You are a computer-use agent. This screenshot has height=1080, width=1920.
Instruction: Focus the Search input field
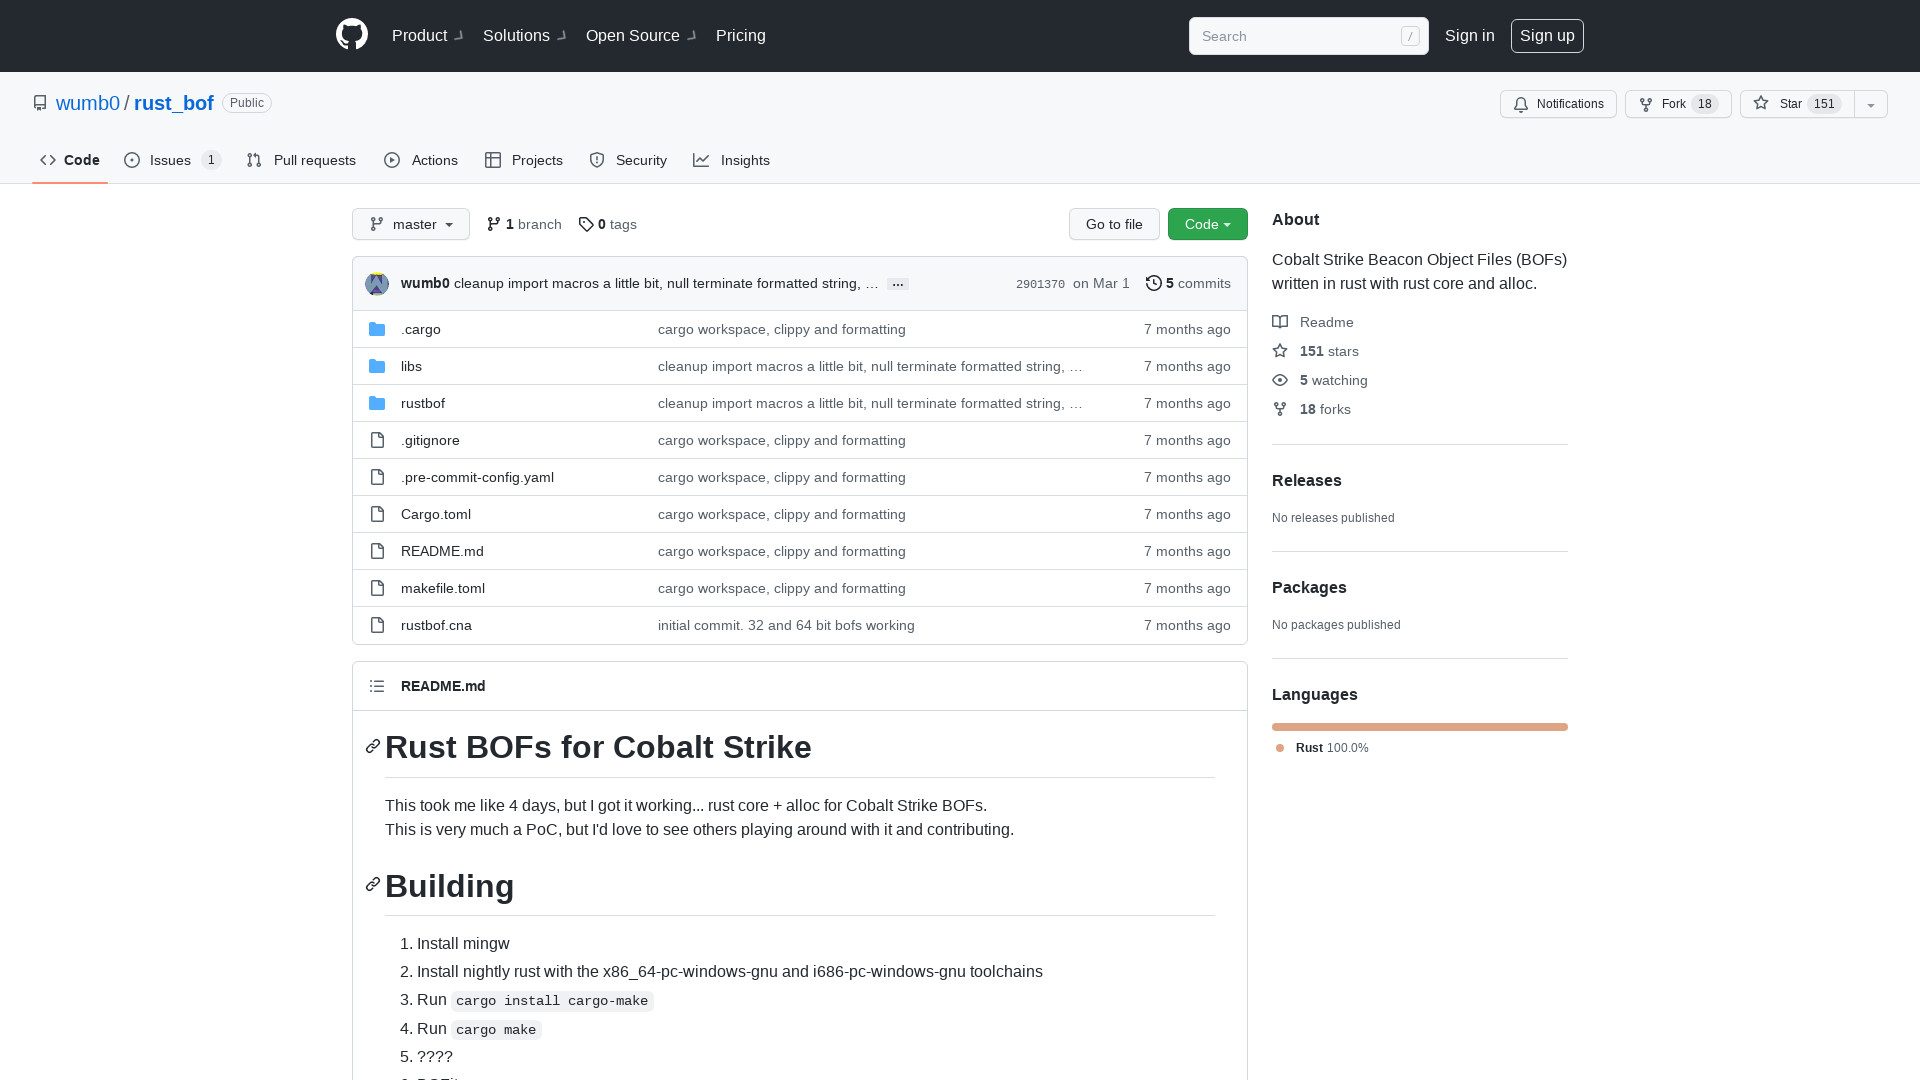pos(1308,36)
